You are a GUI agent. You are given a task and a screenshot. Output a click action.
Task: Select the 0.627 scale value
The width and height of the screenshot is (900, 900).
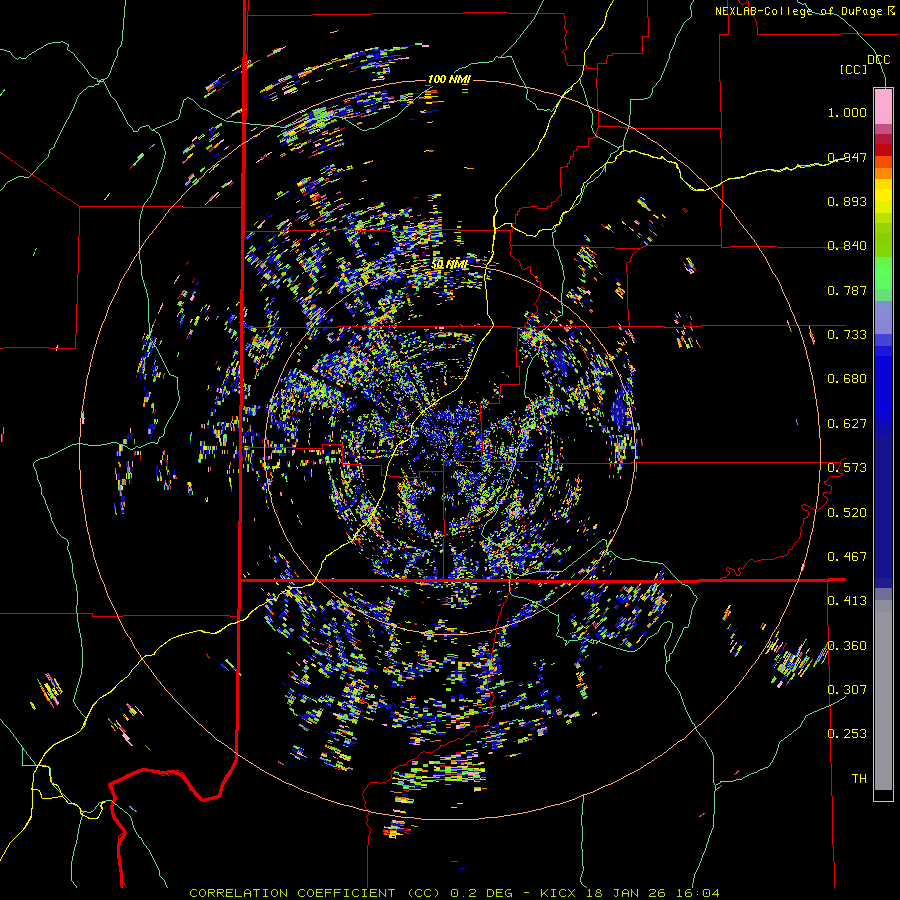click(847, 424)
